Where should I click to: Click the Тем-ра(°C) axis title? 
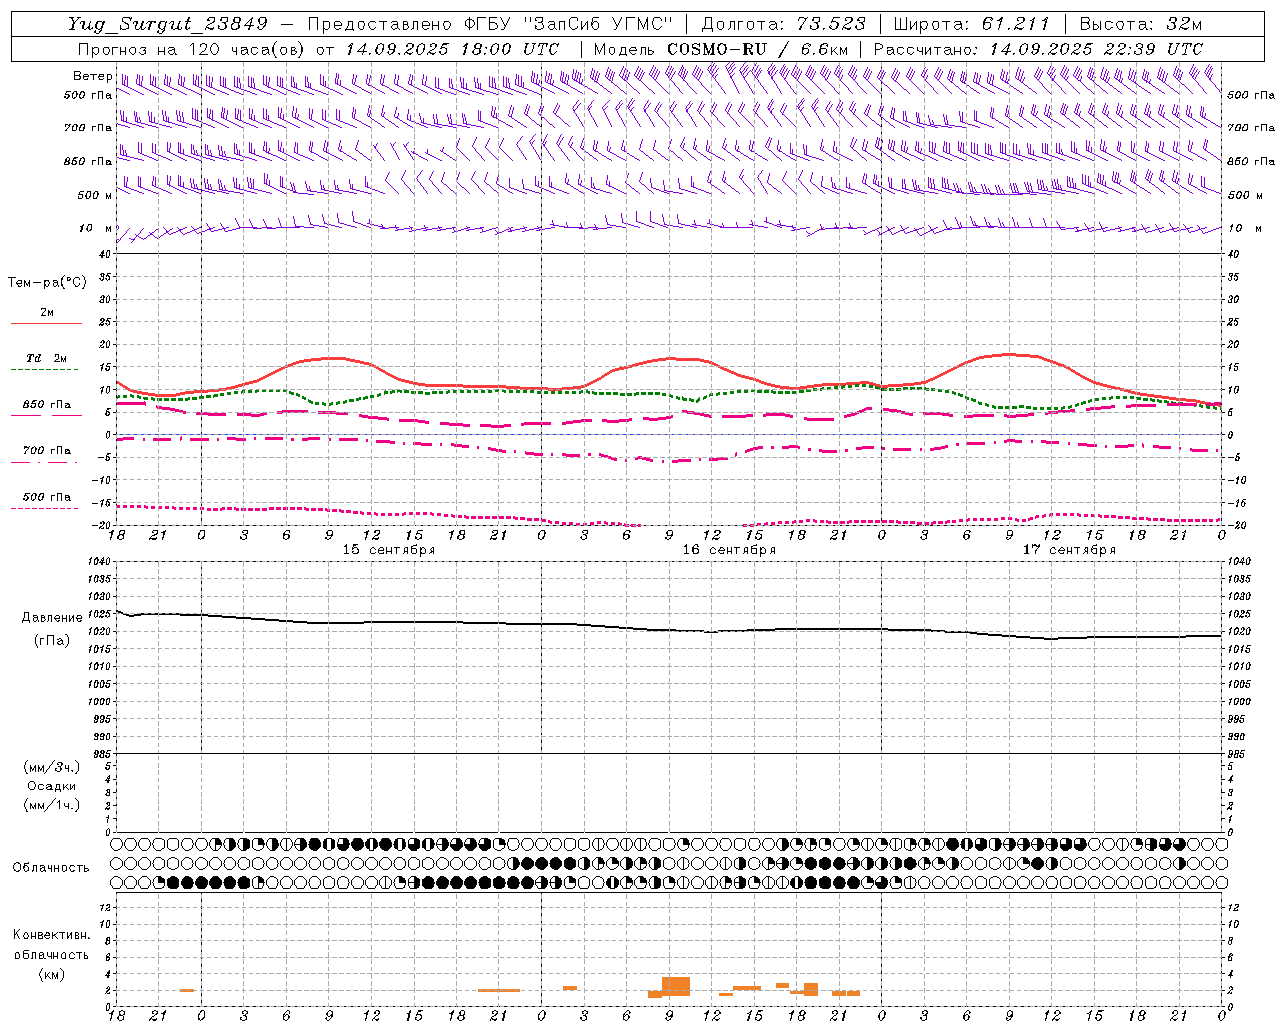pyautogui.click(x=47, y=283)
